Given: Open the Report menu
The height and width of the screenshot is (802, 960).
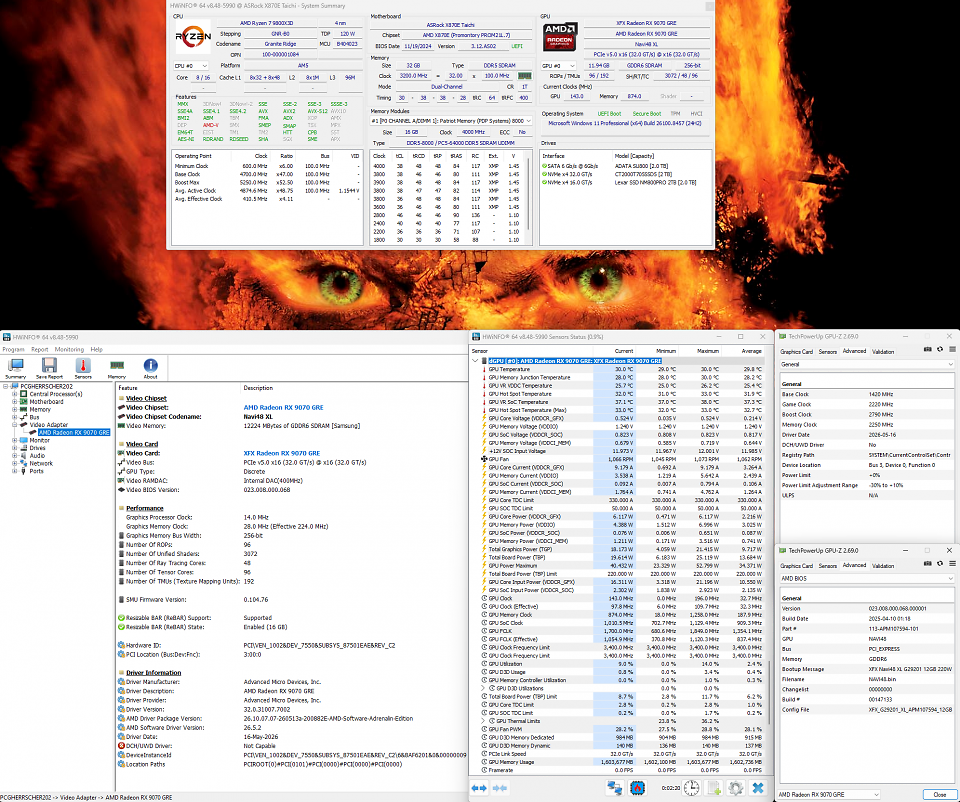Looking at the screenshot, I should (x=40, y=350).
